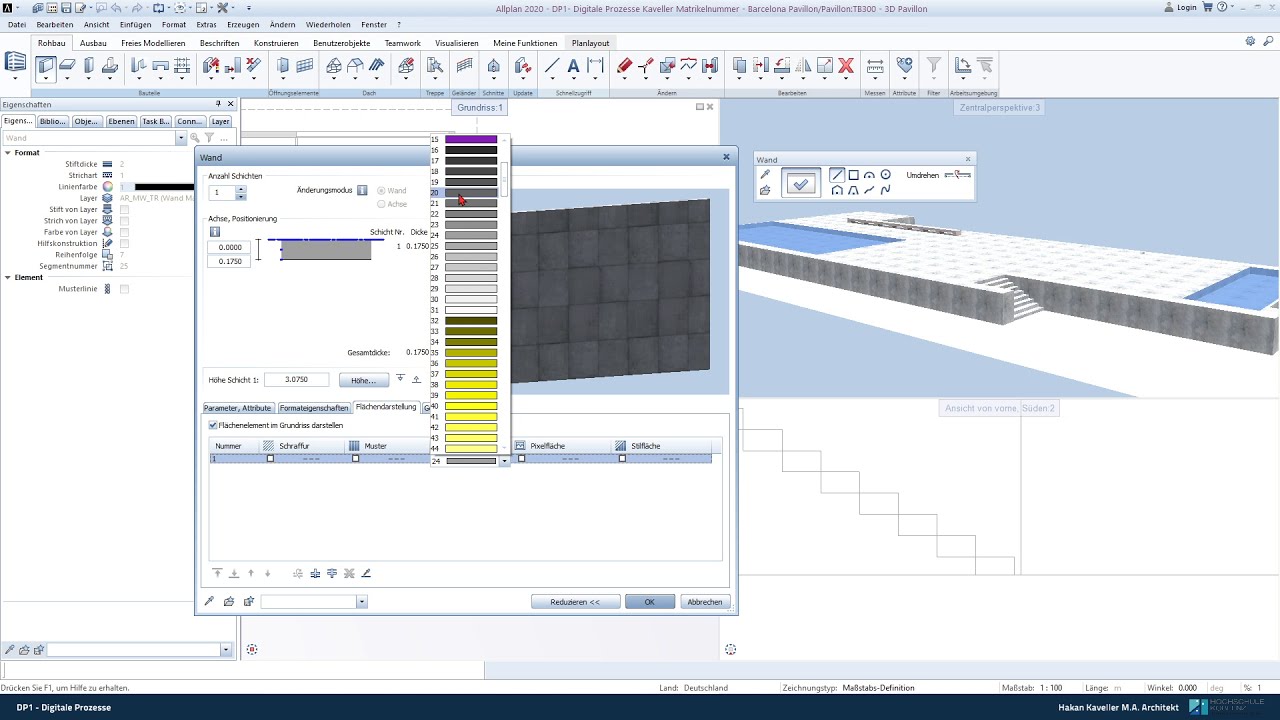Viewport: 1280px width, 720px height.
Task: Open the Wand element dropdown in Eigenschaften
Action: [181, 138]
